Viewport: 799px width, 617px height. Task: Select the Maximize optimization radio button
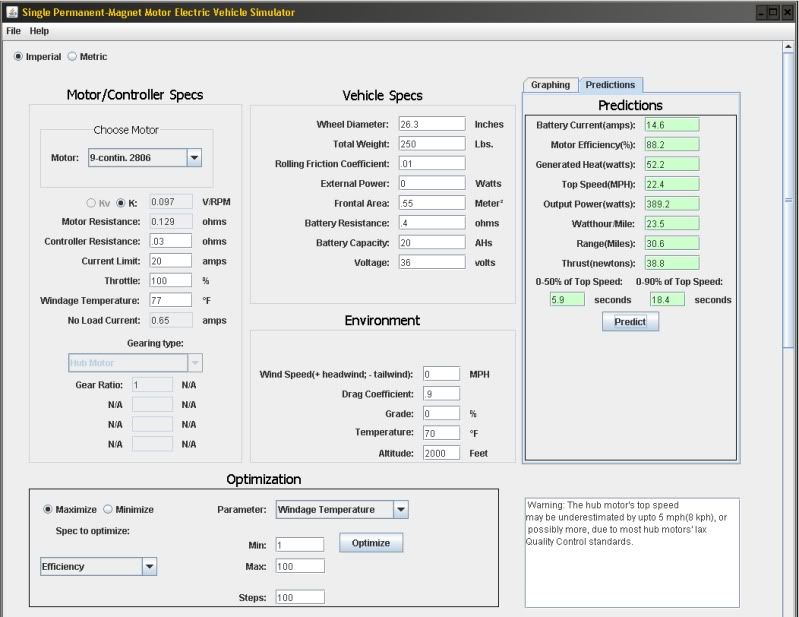tap(48, 510)
